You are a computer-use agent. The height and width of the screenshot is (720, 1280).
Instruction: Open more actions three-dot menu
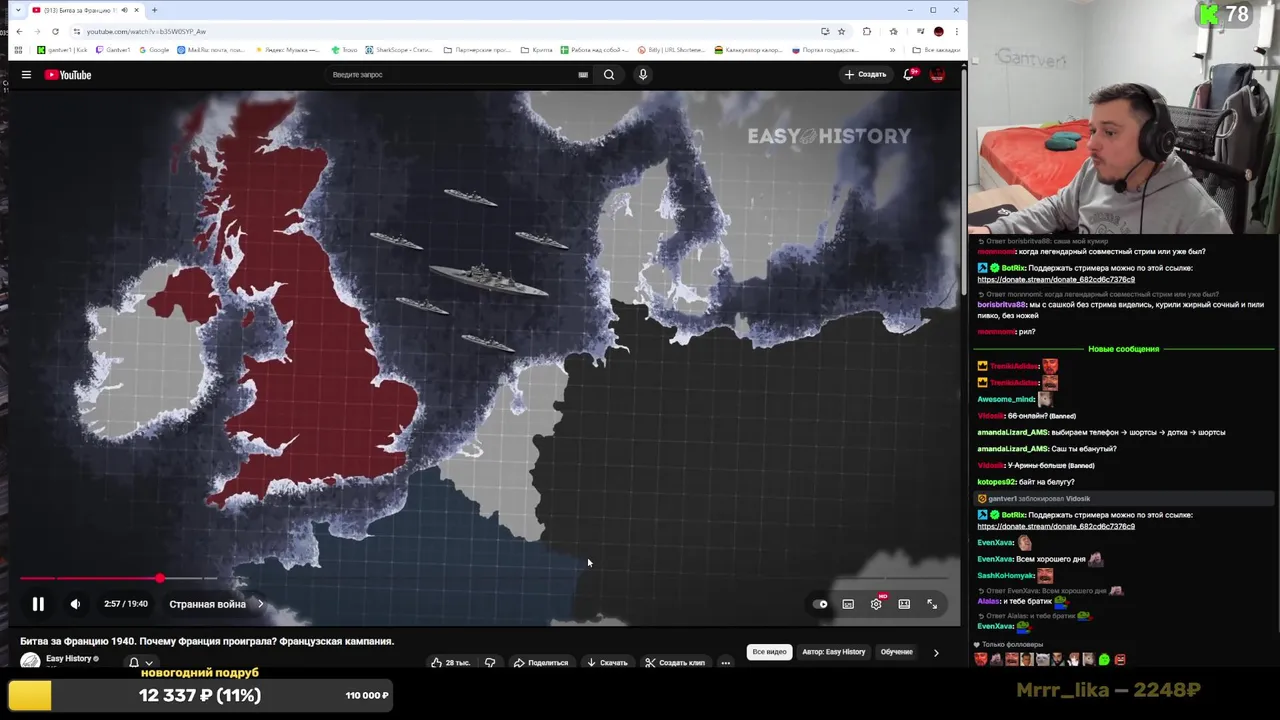click(x=726, y=663)
